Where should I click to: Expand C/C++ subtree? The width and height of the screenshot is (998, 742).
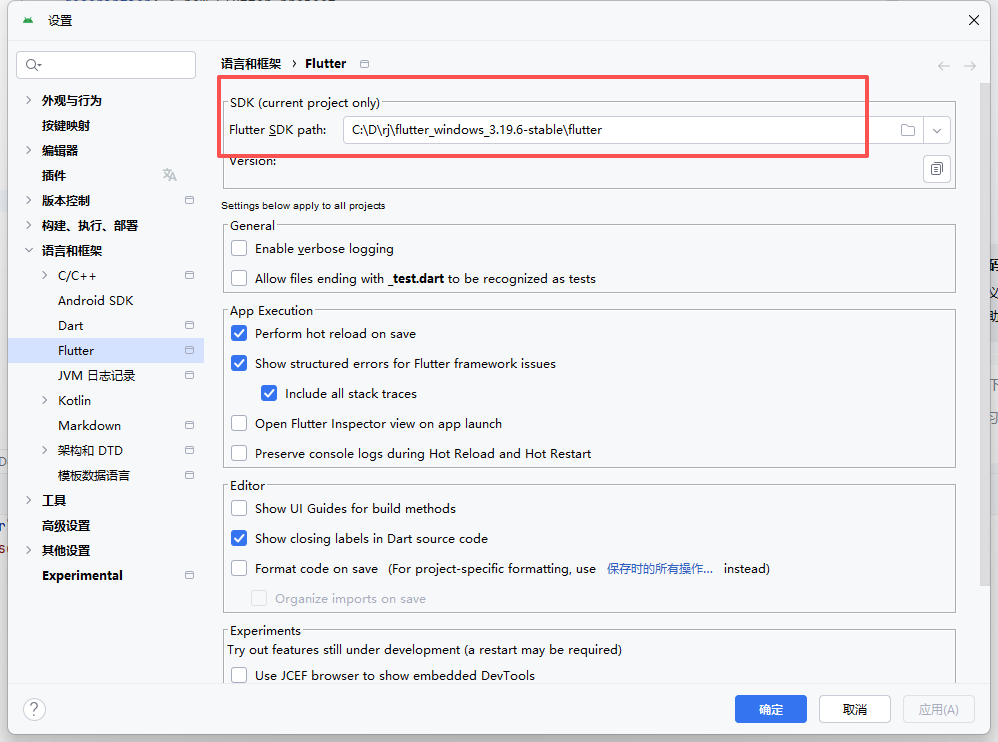(45, 276)
